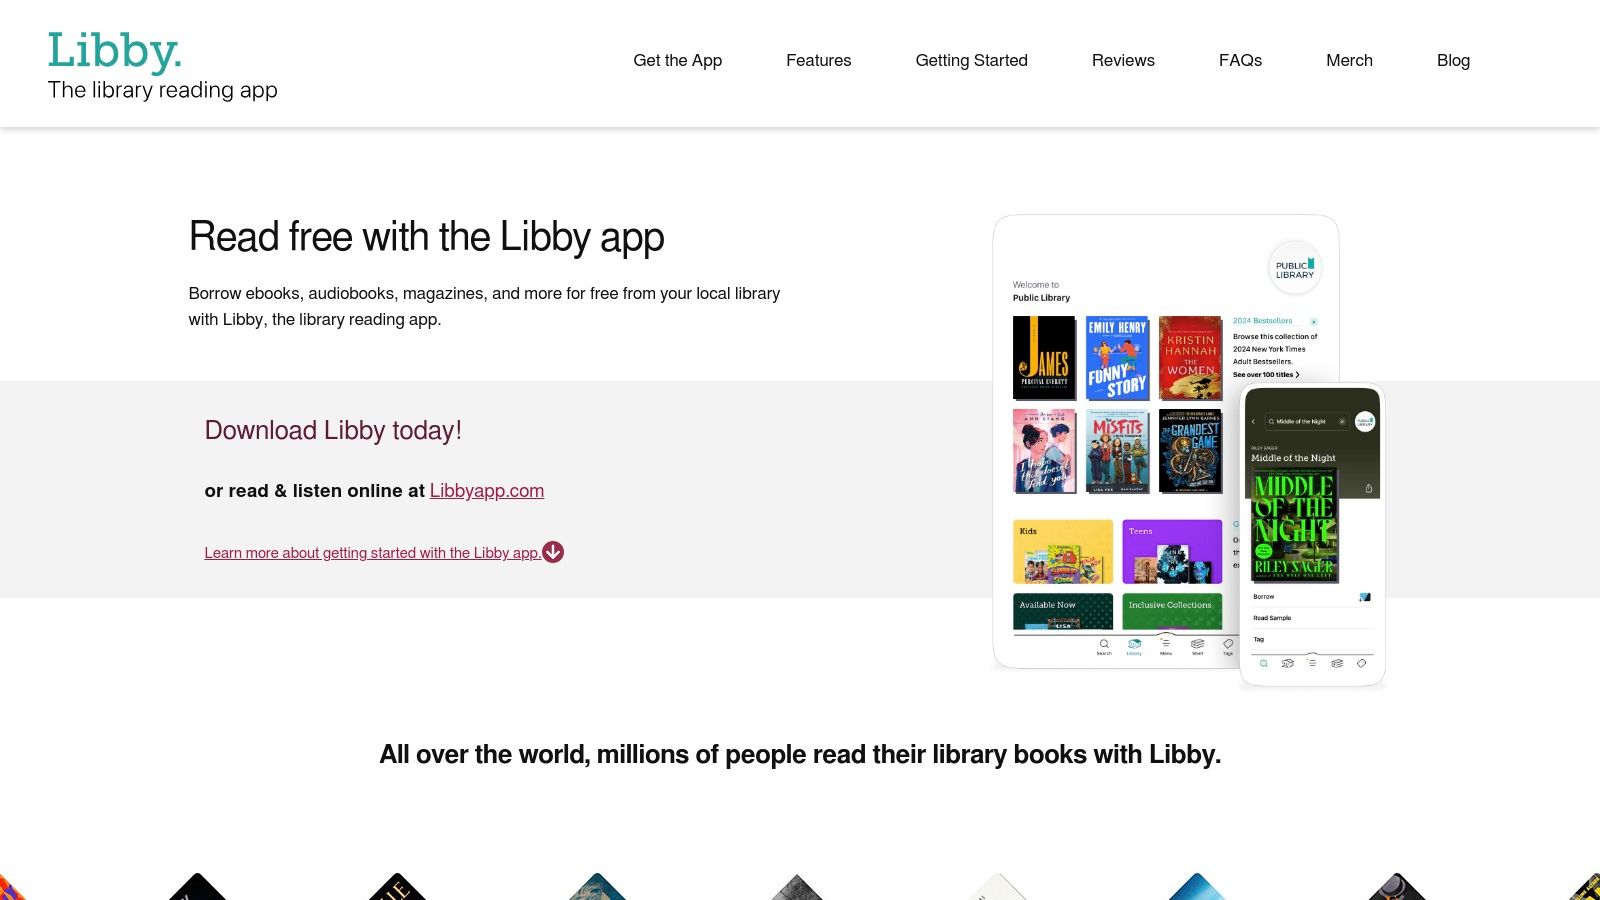Select the Search icon in Libby's bottom navigation
Image resolution: width=1600 pixels, height=900 pixels.
[1103, 644]
